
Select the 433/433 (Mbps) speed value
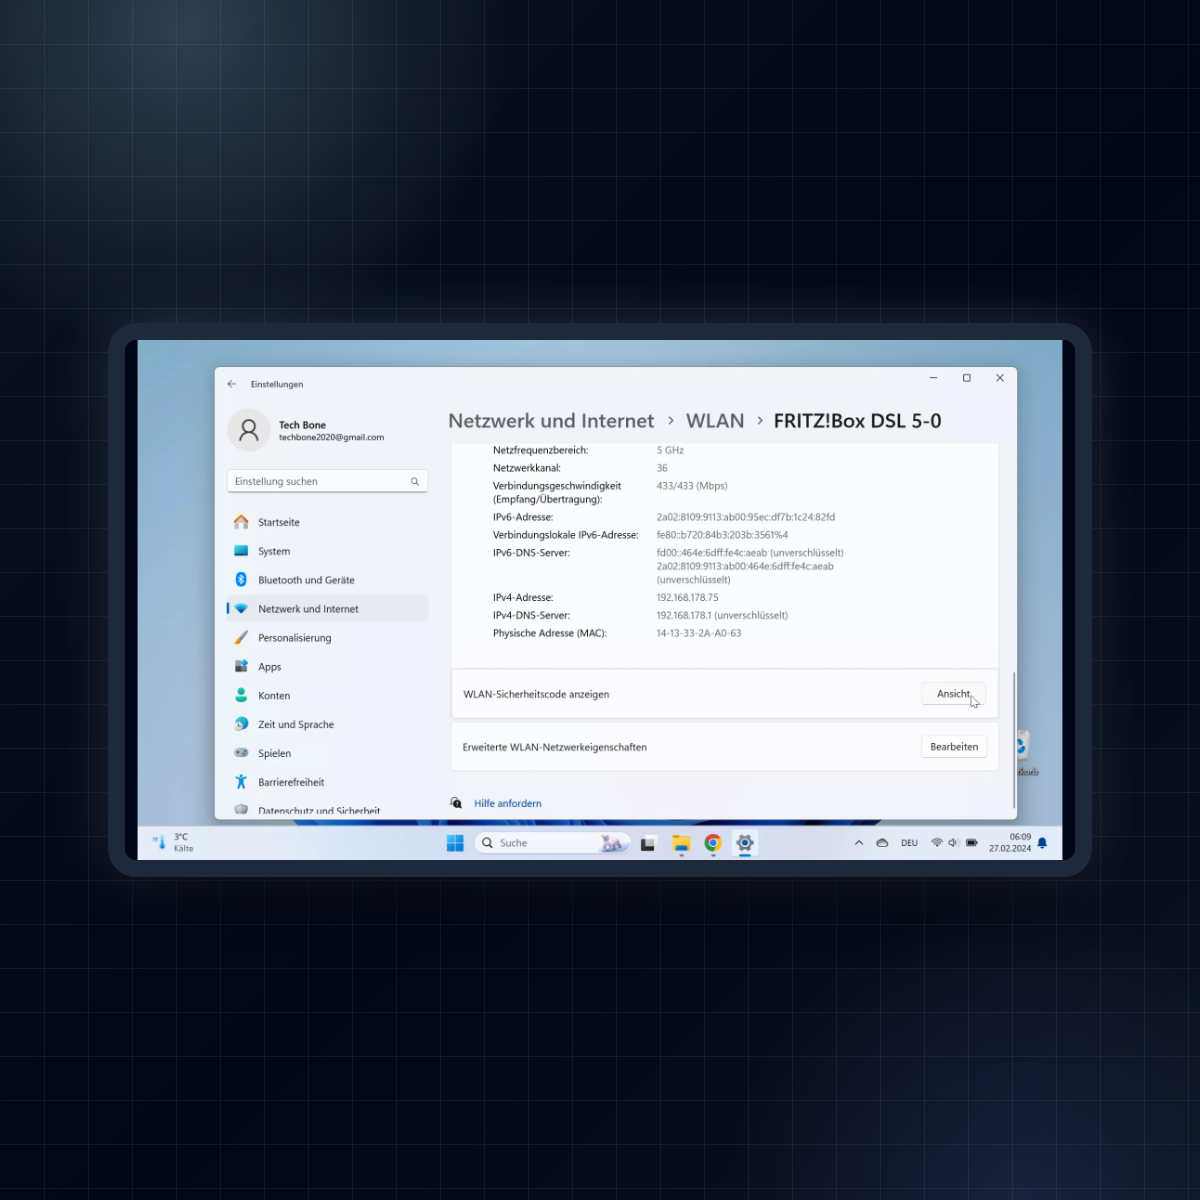point(692,486)
